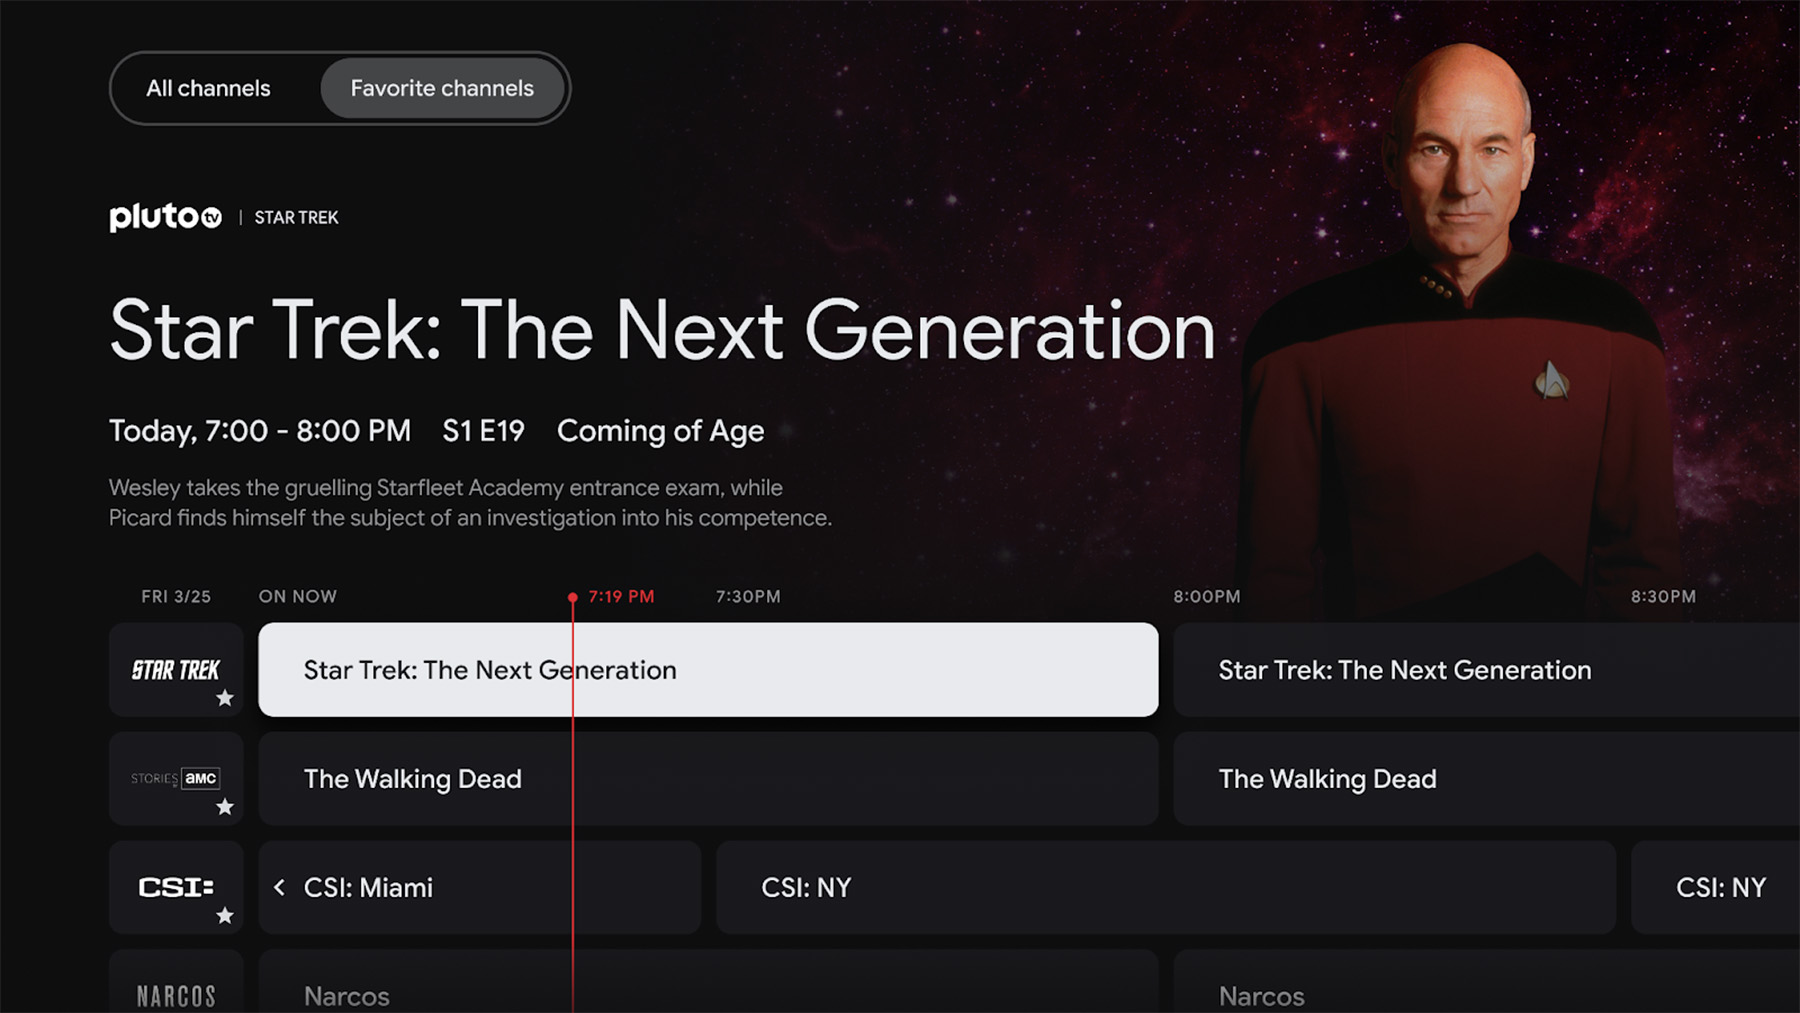Open the highlighted Star Trek: The Next Generation program

point(708,669)
